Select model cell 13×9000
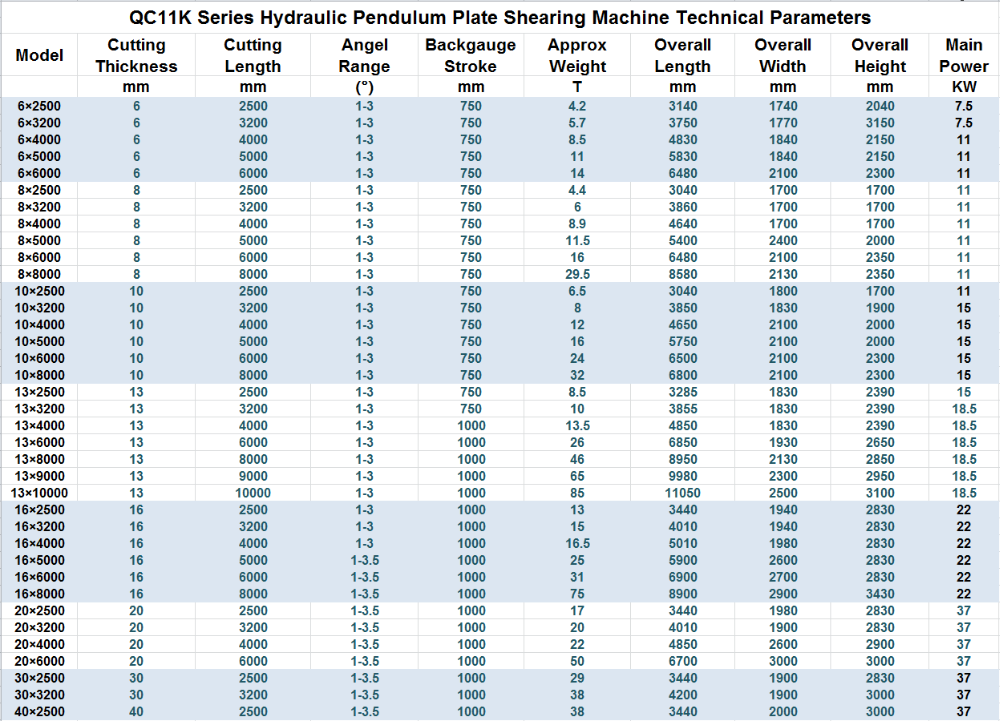The width and height of the screenshot is (1000, 721). (39, 476)
